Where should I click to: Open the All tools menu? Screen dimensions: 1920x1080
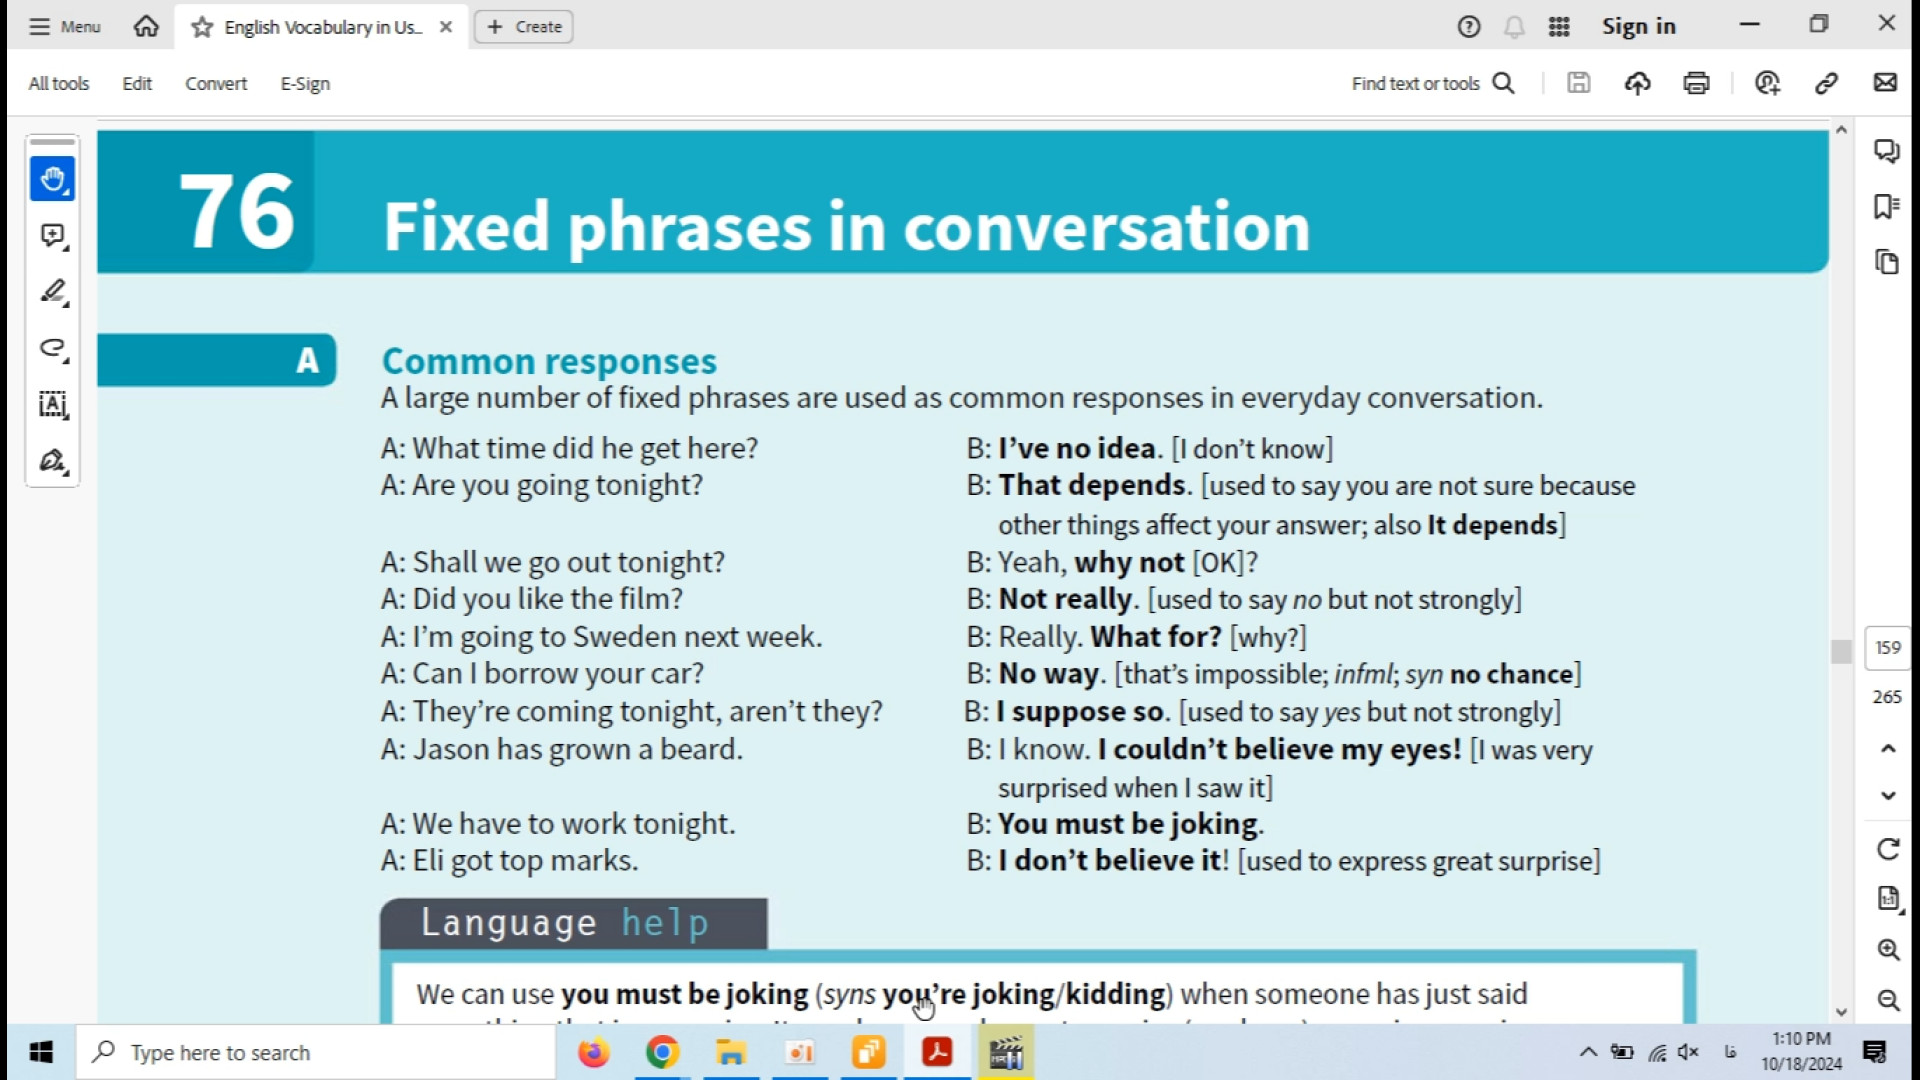[59, 84]
